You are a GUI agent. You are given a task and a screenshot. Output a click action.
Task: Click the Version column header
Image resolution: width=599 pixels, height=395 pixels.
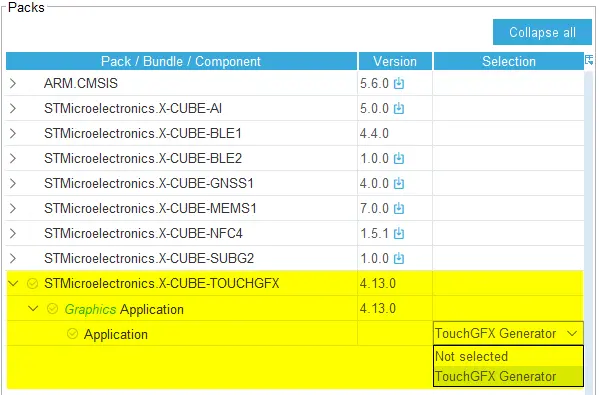point(395,61)
